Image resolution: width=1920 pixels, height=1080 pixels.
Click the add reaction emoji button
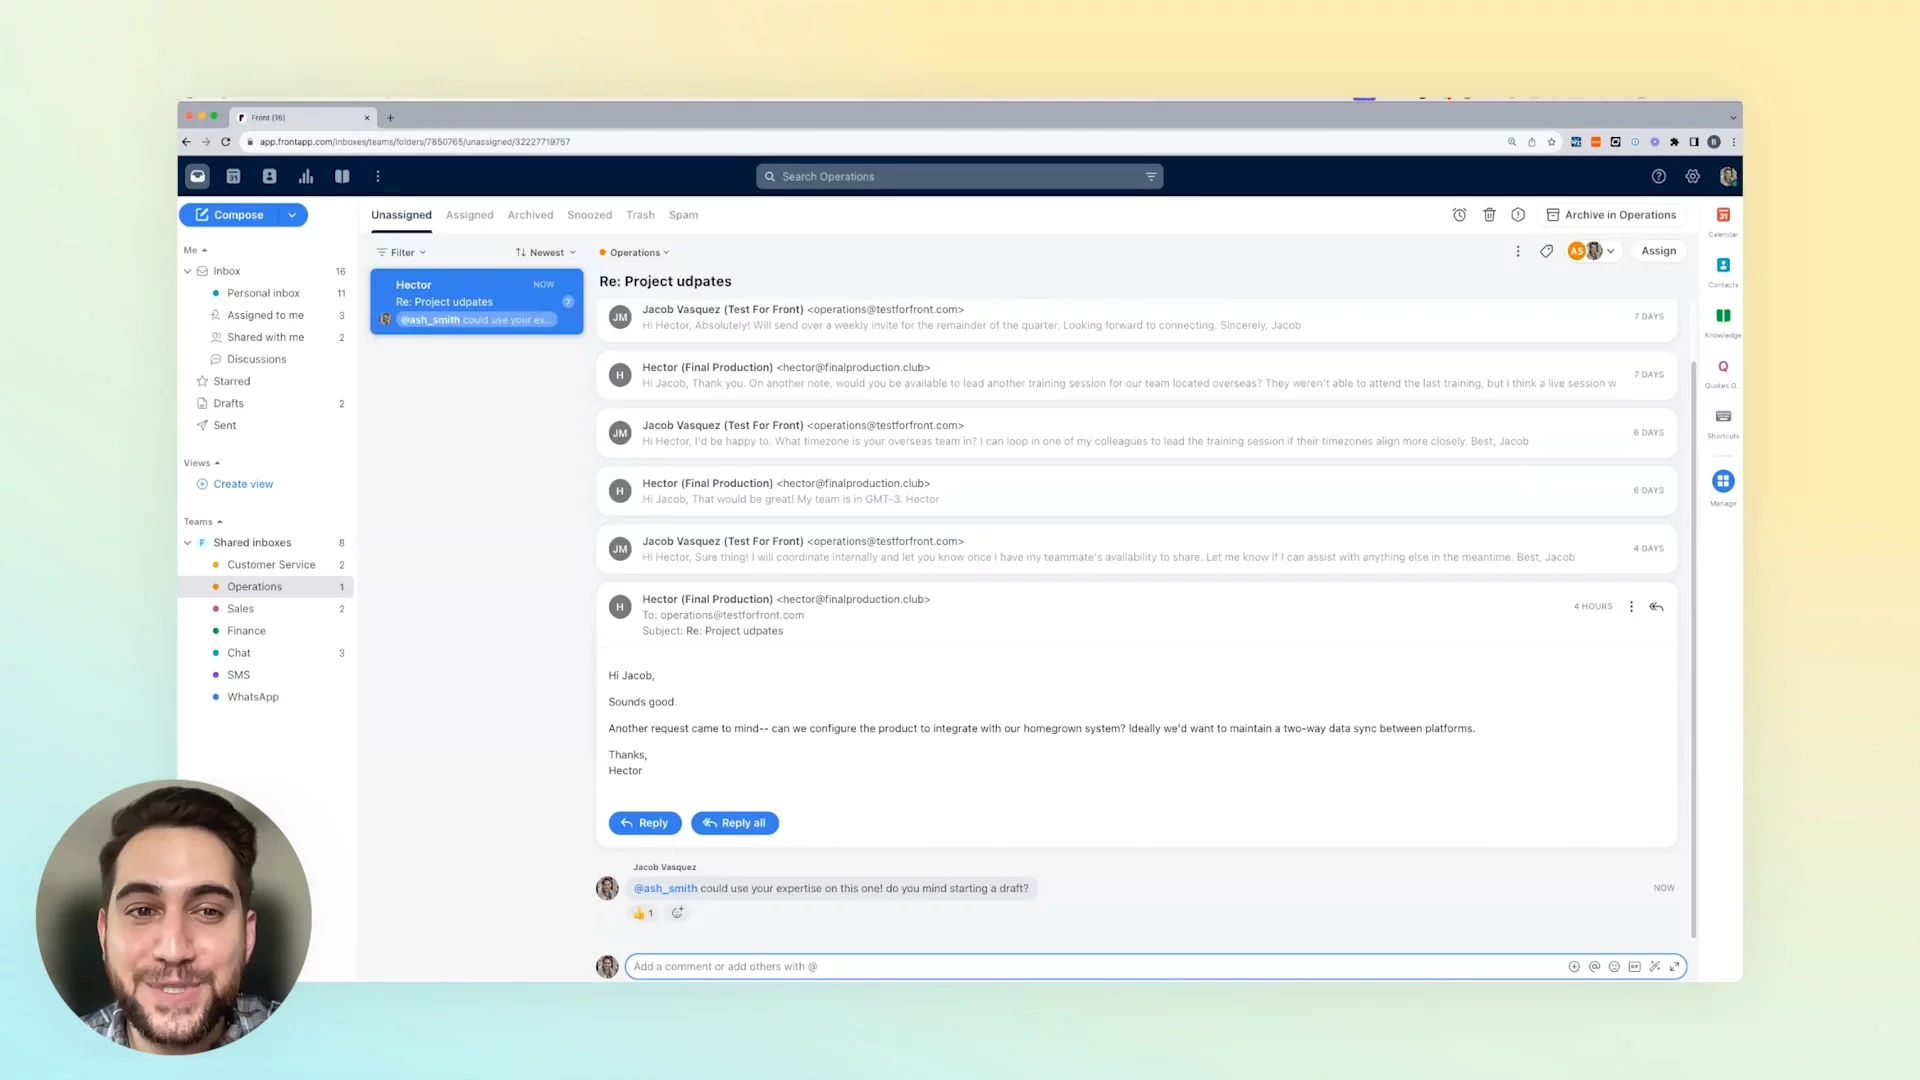tap(677, 913)
